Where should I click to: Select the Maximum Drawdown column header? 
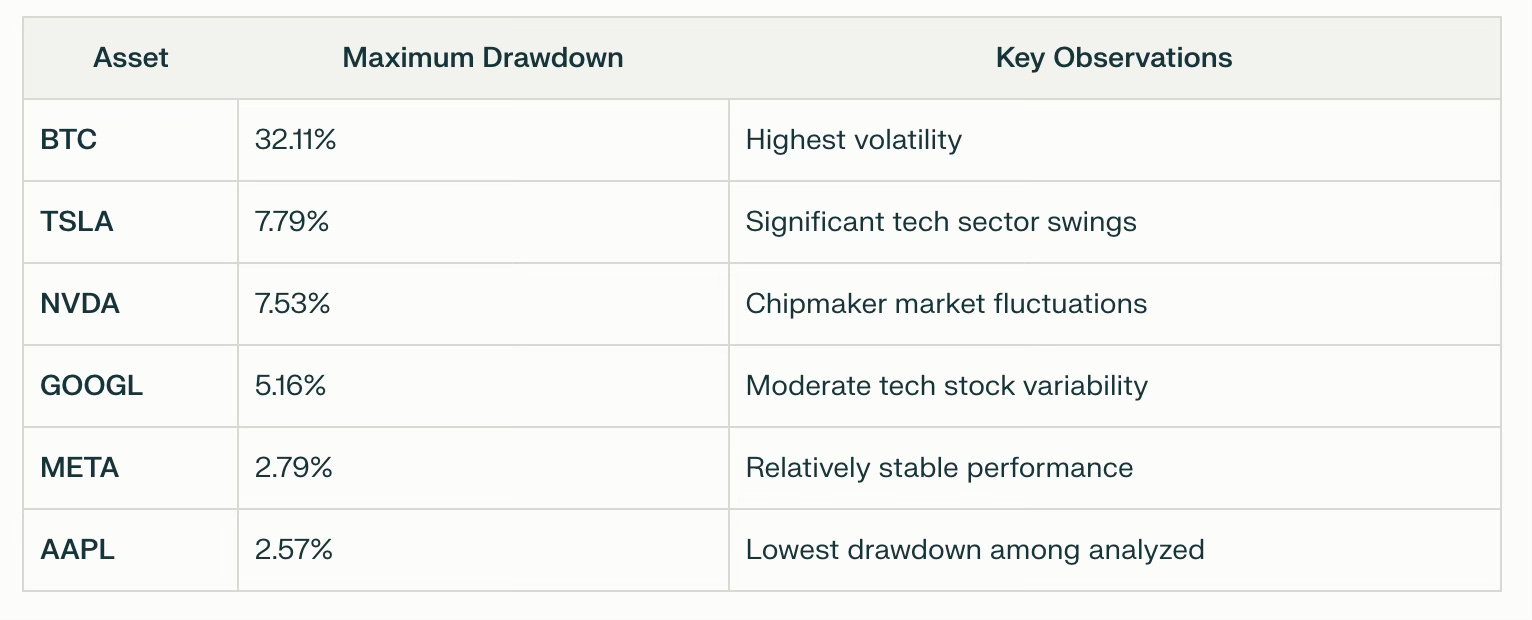(483, 58)
